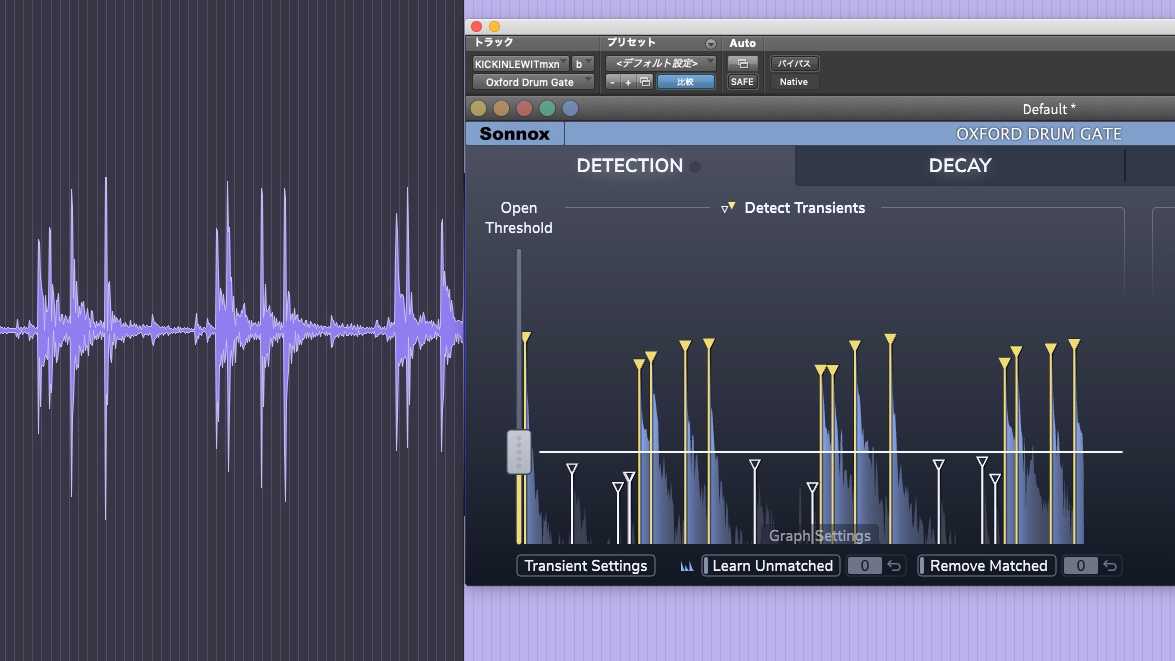This screenshot has width=1175, height=661.
Task: Enable Remove Matched mode
Action: (x=988, y=566)
